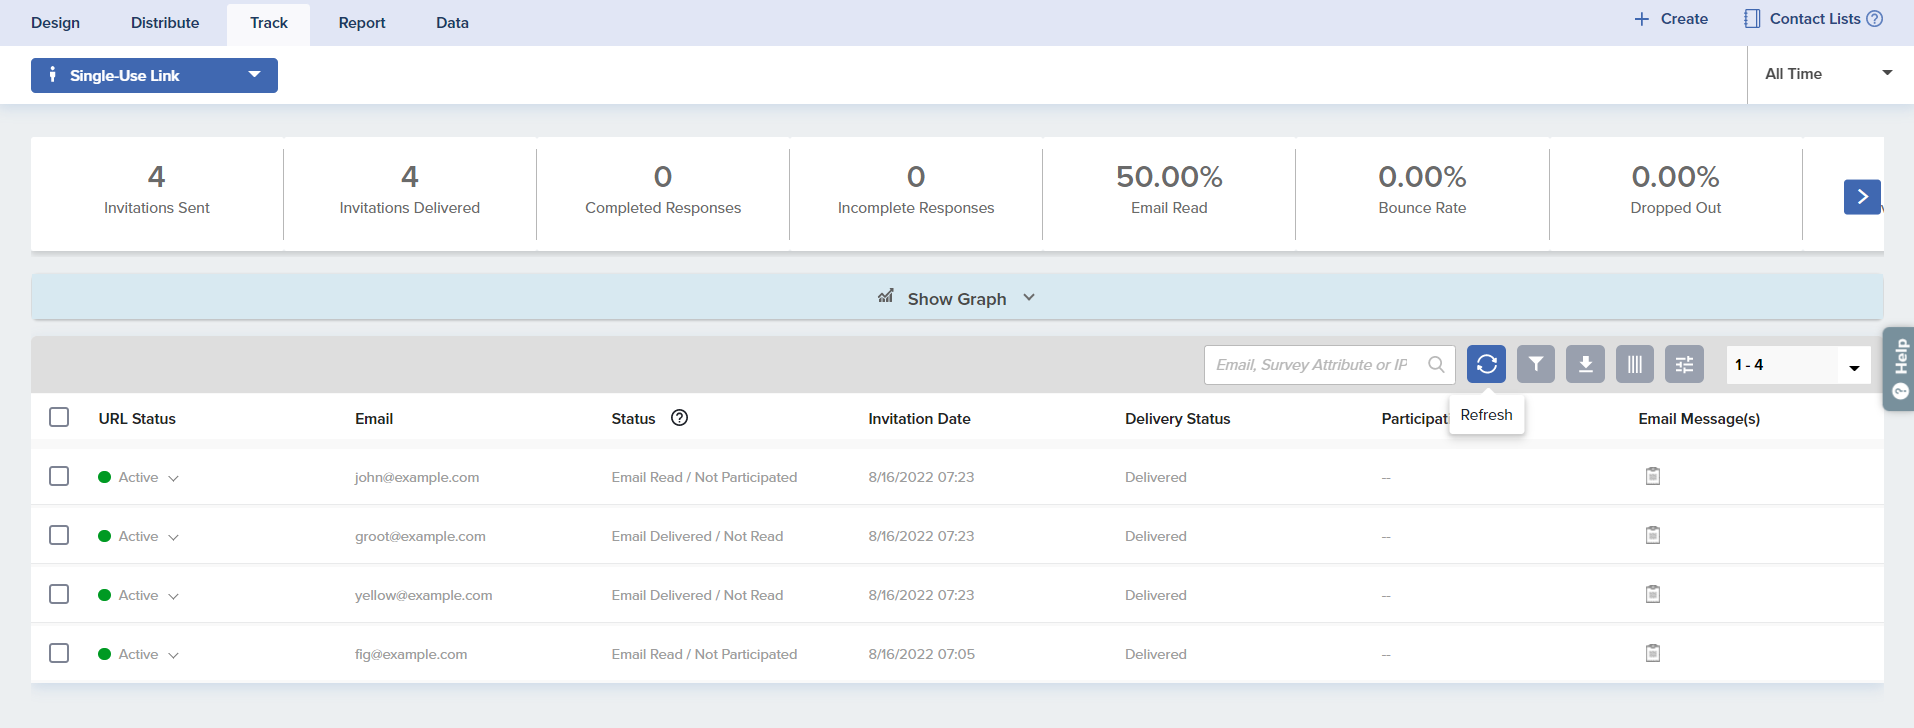Go to the Distribute tab

165,23
